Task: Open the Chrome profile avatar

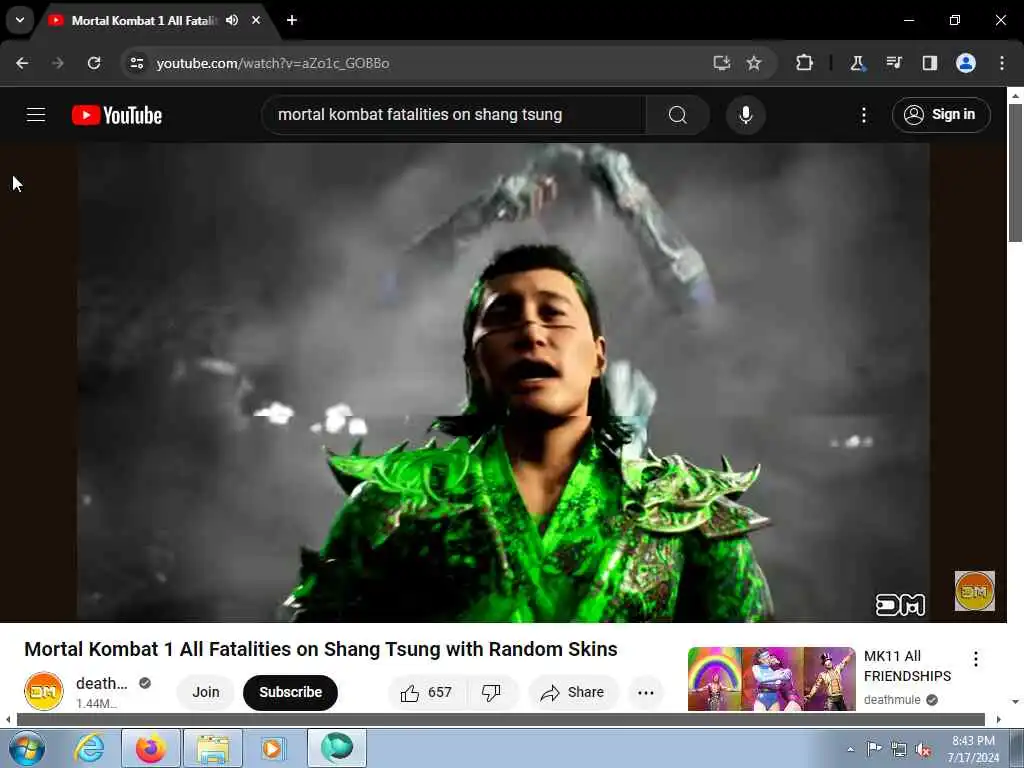Action: (966, 63)
